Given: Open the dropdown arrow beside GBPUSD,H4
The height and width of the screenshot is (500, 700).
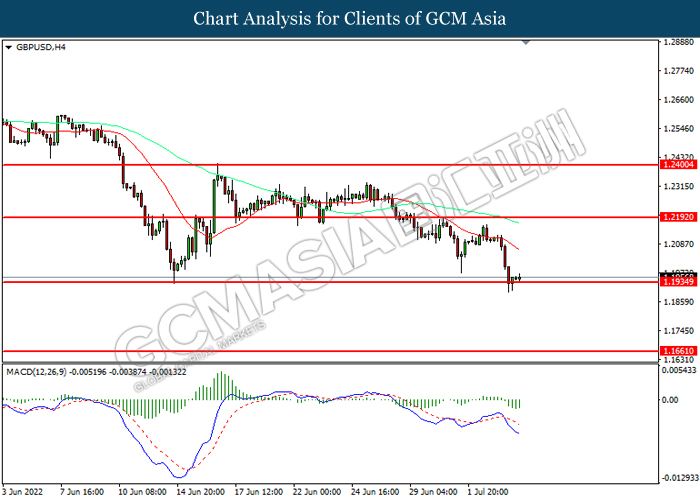Looking at the screenshot, I should [x=8, y=48].
